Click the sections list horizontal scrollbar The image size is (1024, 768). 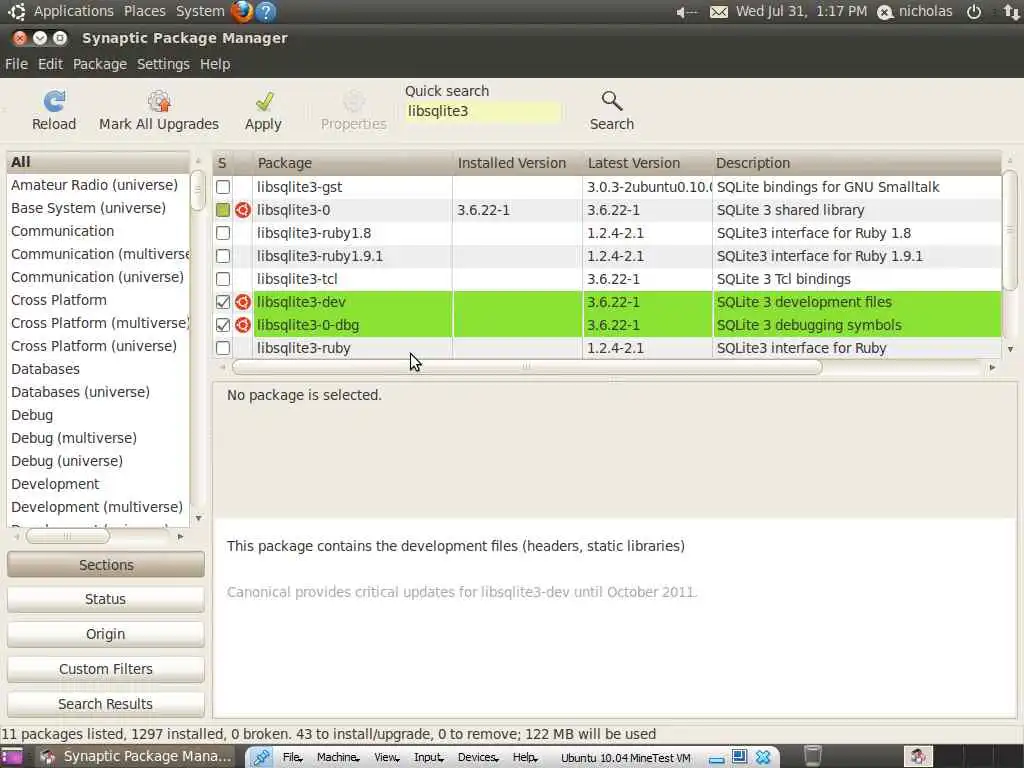[68, 536]
